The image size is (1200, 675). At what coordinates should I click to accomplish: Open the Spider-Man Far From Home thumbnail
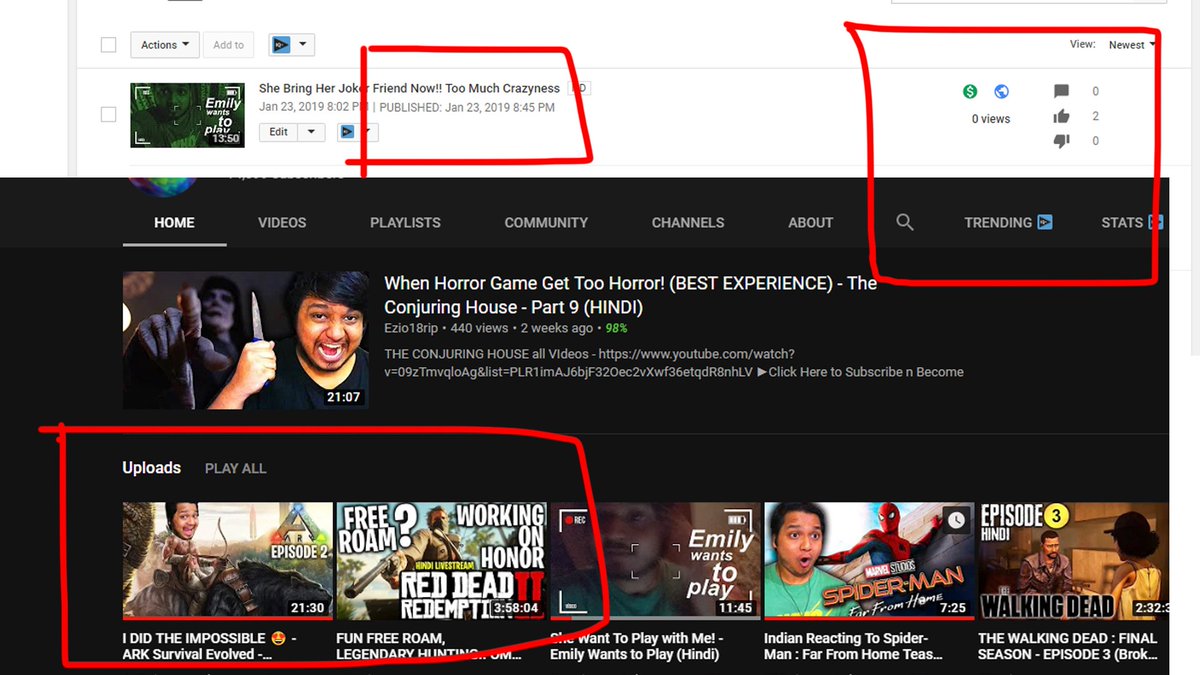pyautogui.click(x=869, y=561)
